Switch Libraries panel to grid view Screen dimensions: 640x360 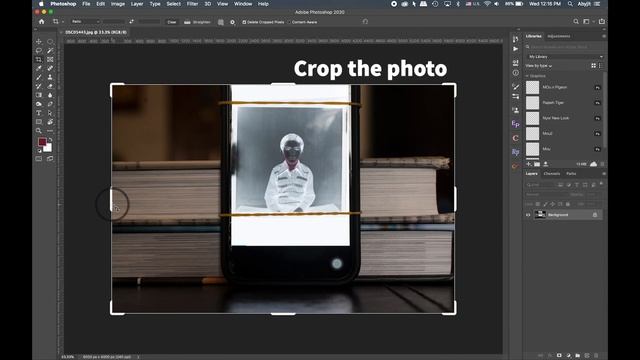(x=593, y=66)
